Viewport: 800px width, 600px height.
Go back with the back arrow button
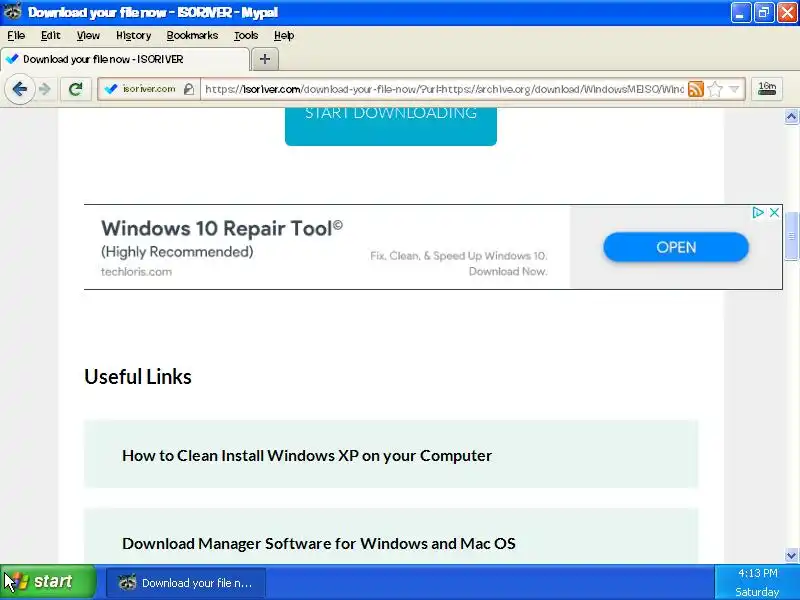click(19, 89)
